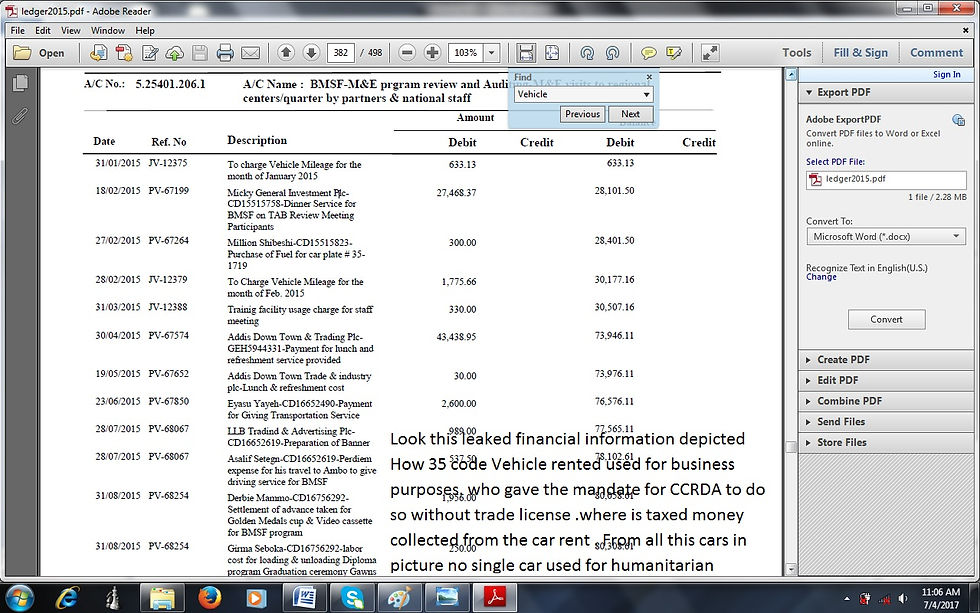Click the zoom percentage field 103%
This screenshot has width=980, height=613.
466,53
